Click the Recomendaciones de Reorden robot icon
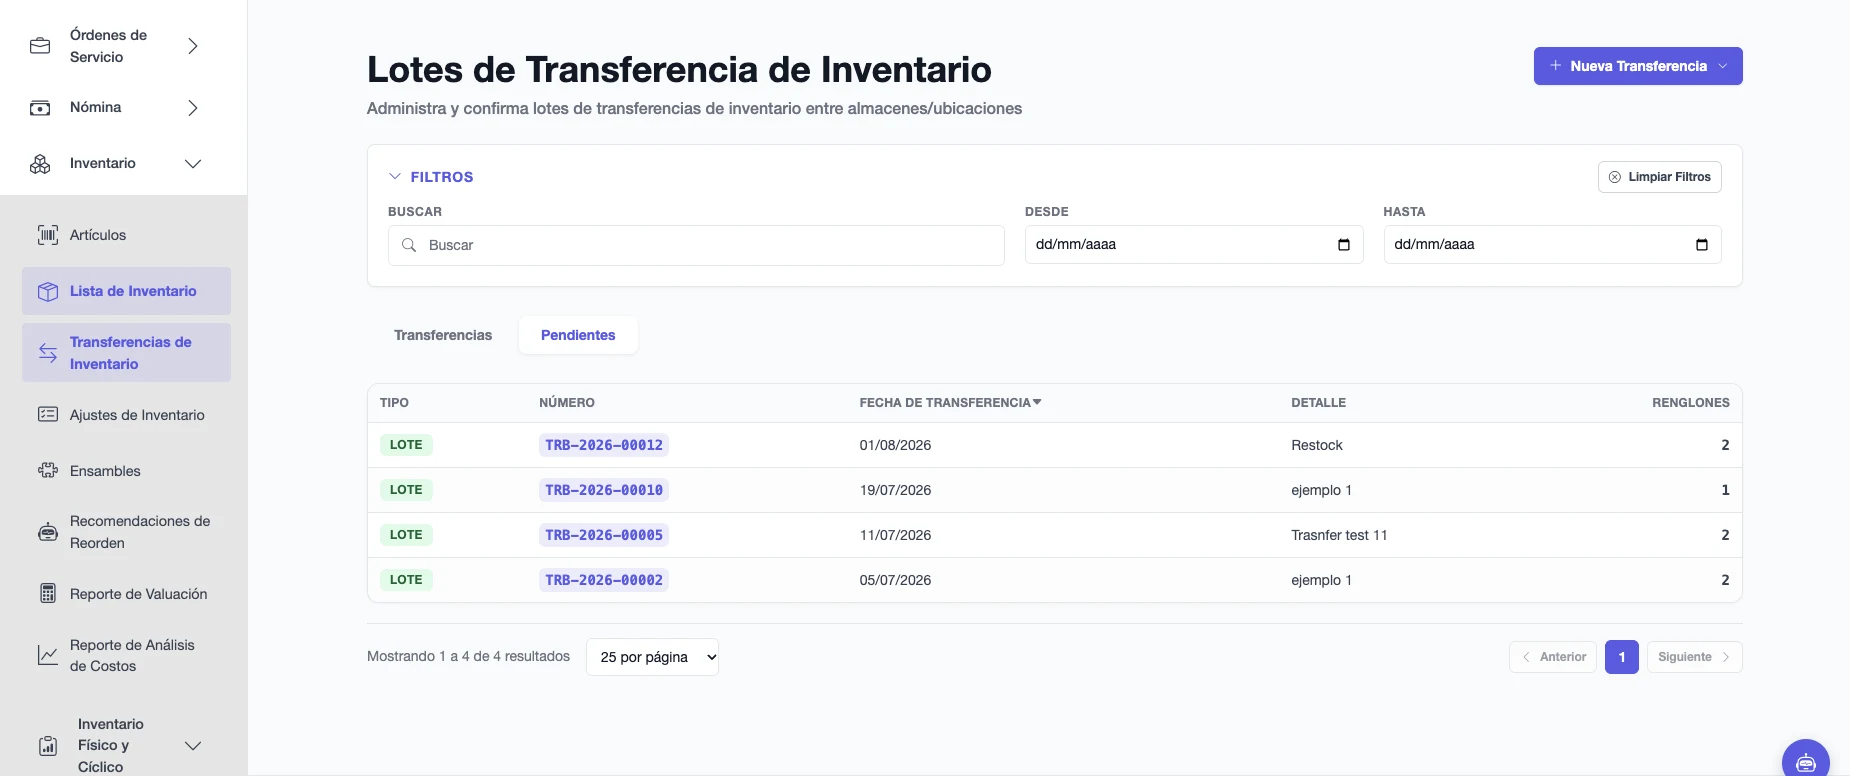1850x776 pixels. (x=48, y=532)
